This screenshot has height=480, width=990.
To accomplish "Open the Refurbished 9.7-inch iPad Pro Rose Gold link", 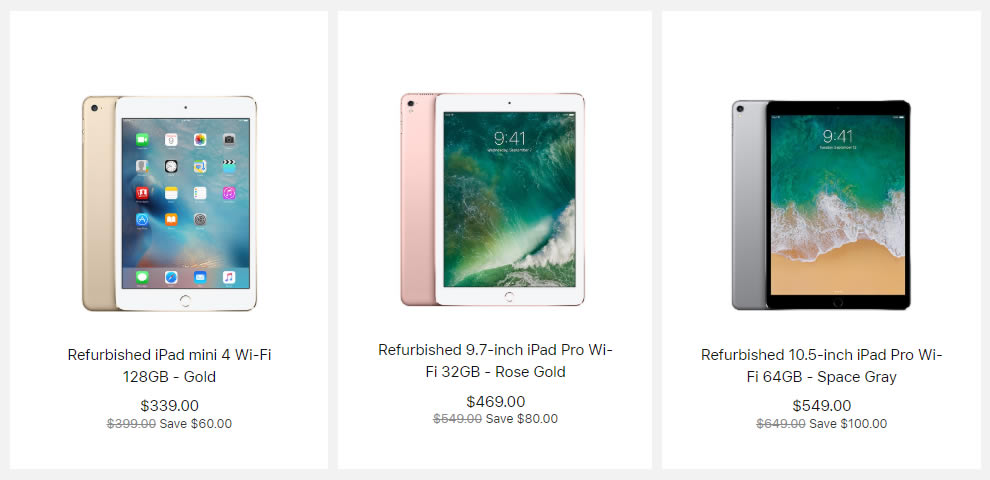I will click(x=495, y=361).
